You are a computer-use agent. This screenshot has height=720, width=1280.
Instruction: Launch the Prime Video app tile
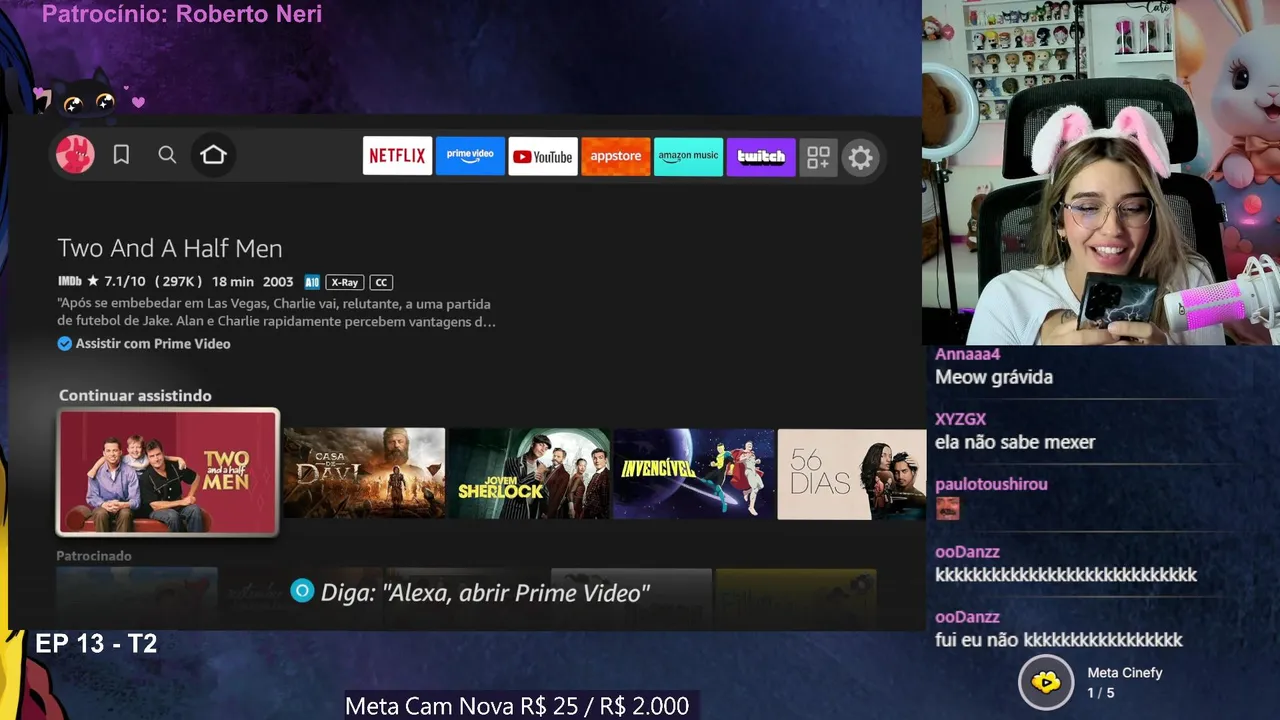[470, 156]
